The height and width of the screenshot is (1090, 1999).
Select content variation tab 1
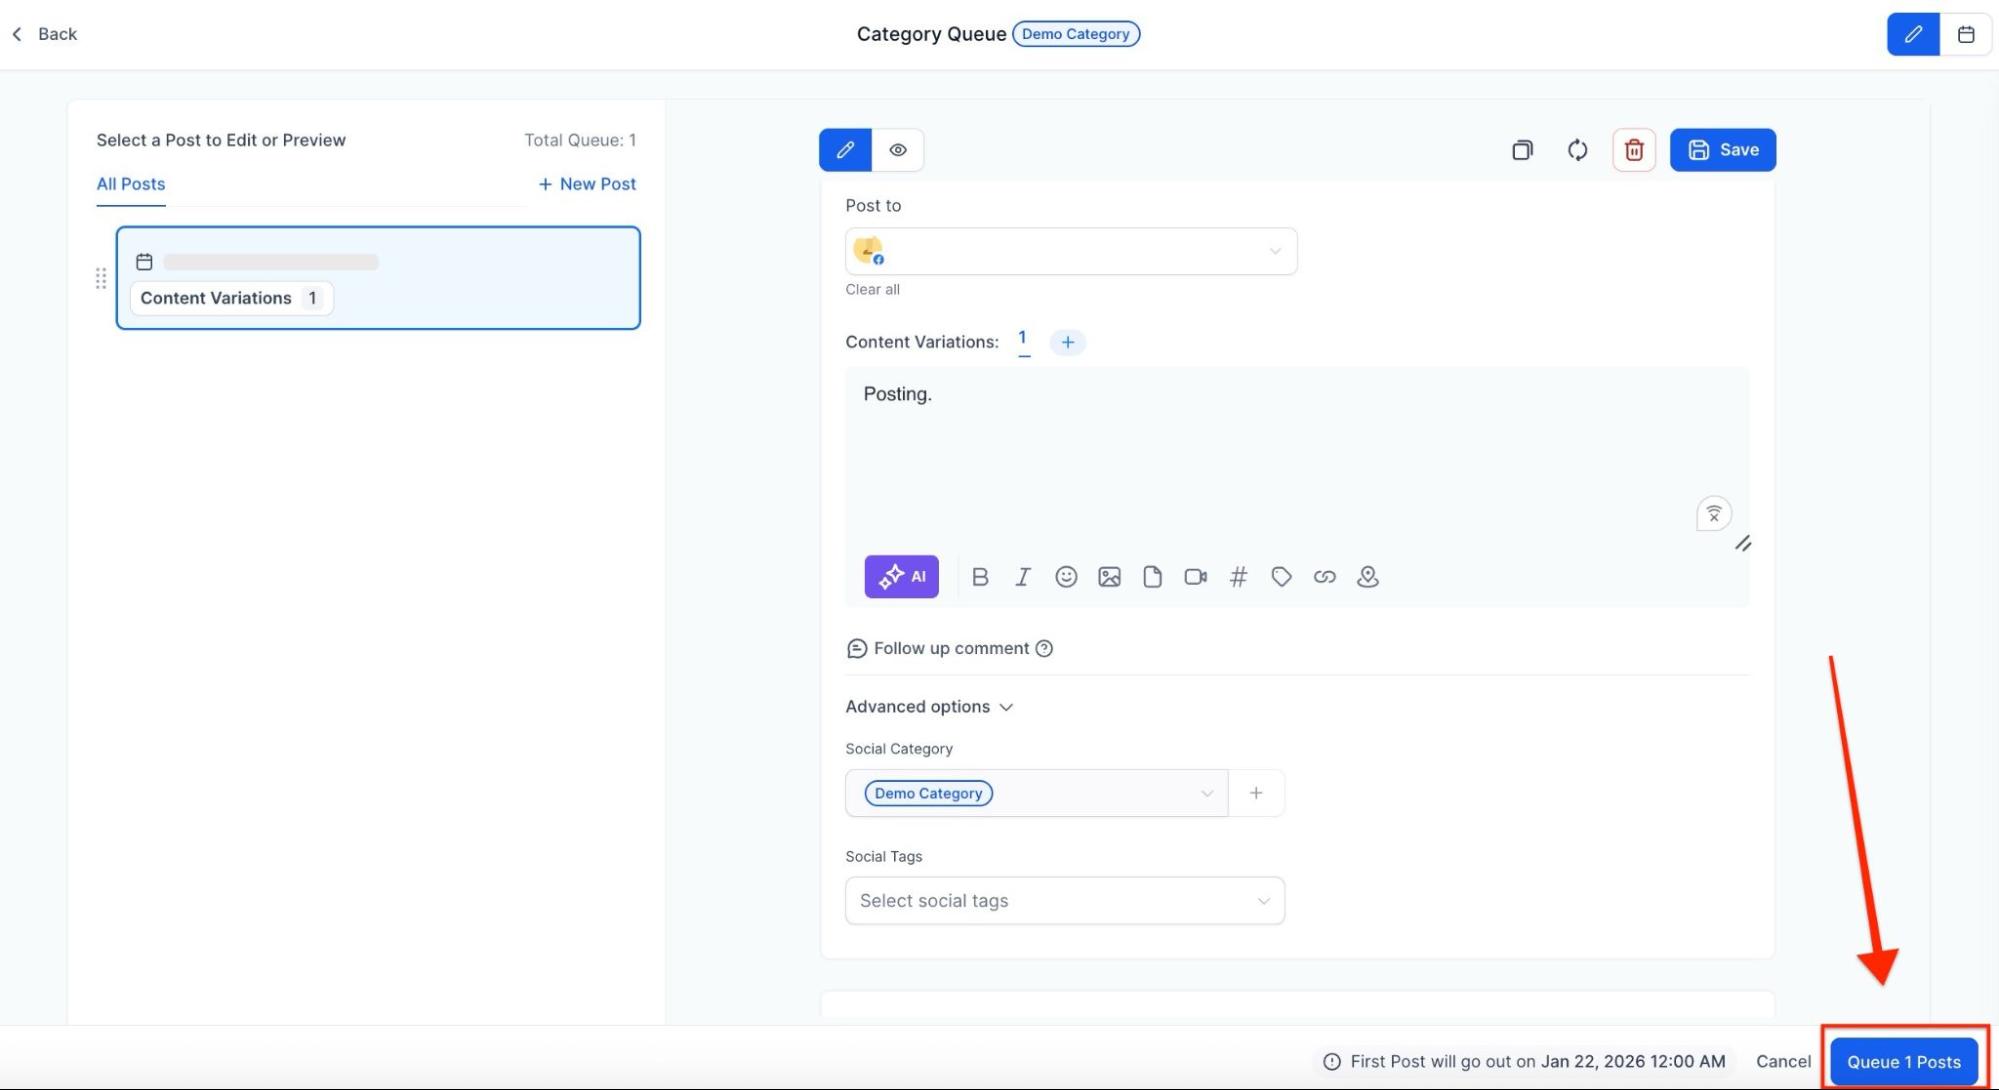pyautogui.click(x=1022, y=339)
